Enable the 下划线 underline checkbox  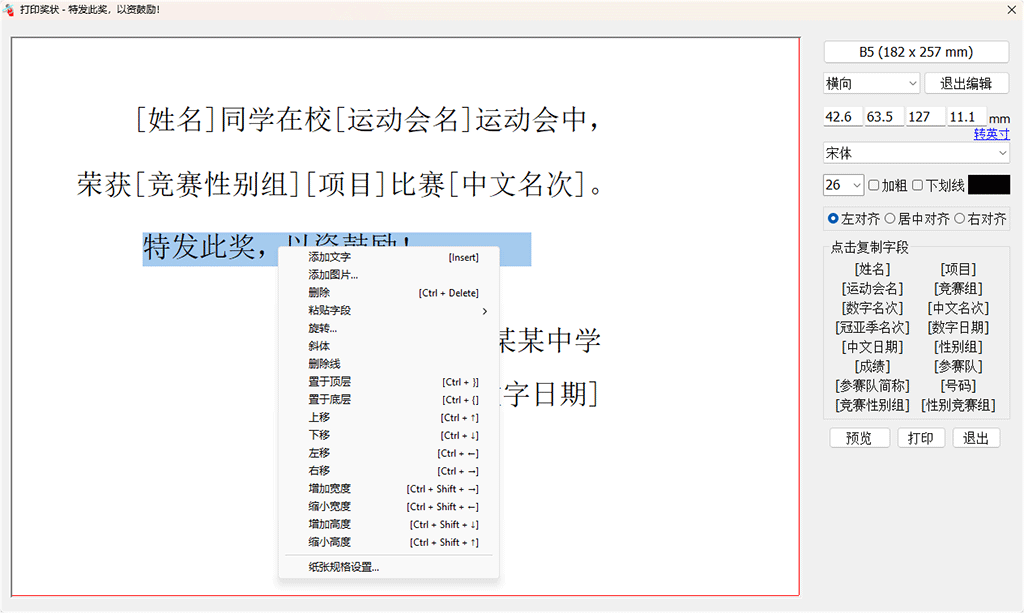918,185
